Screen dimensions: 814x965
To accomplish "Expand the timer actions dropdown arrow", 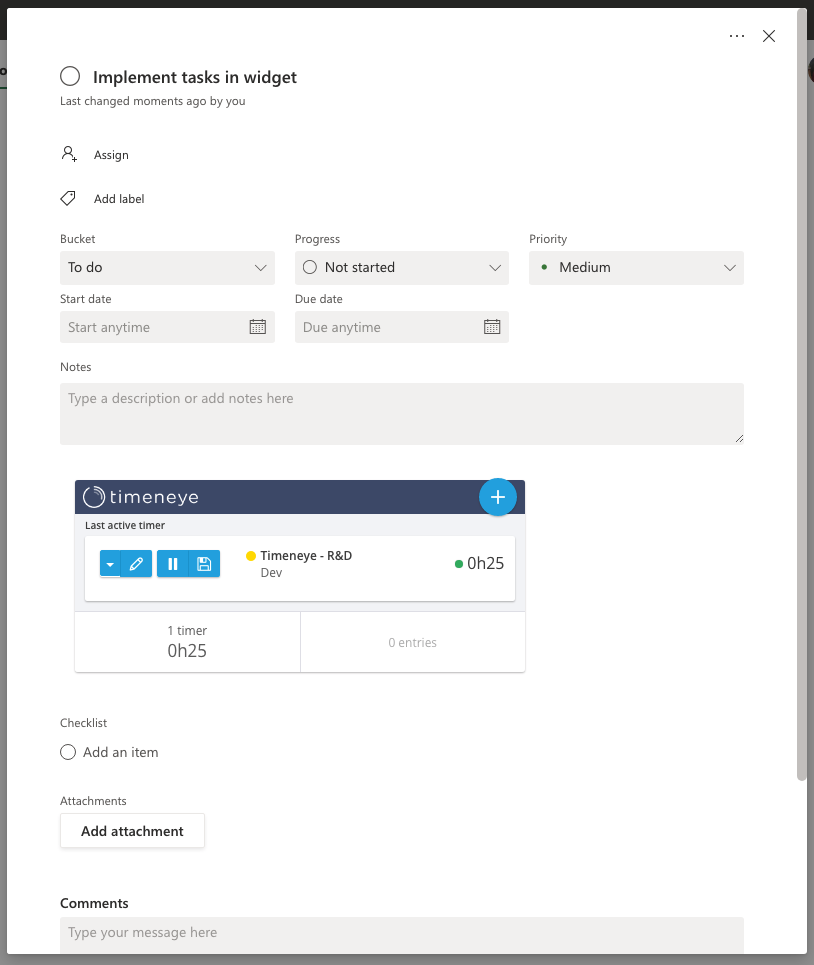I will pyautogui.click(x=110, y=563).
